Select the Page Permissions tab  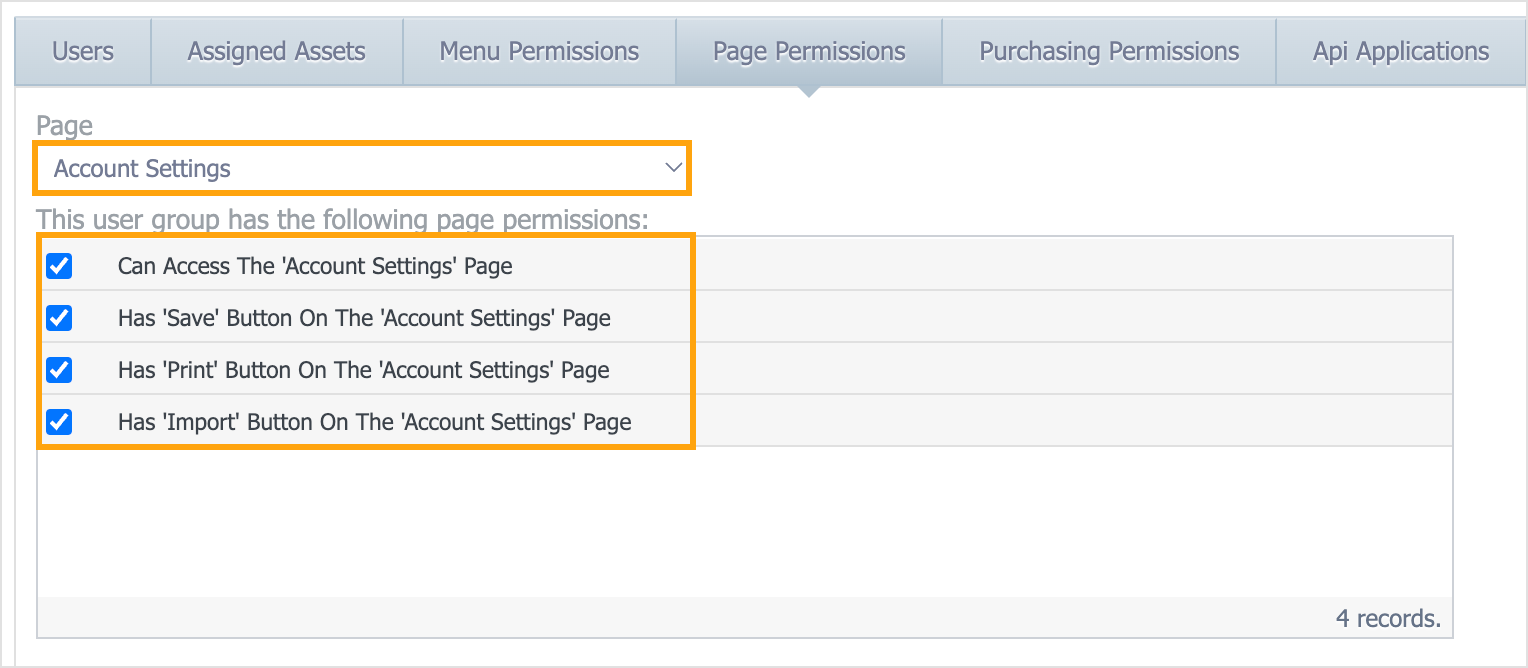809,52
